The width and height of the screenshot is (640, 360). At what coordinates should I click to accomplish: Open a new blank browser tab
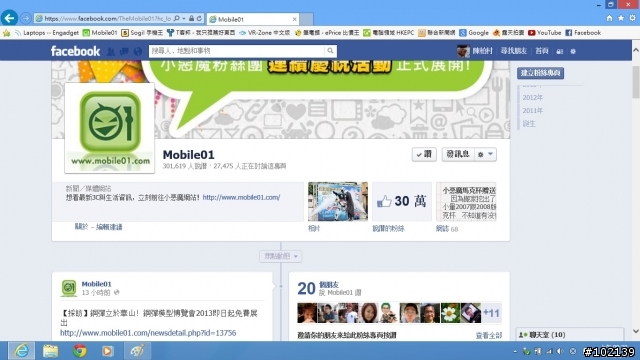(x=307, y=19)
